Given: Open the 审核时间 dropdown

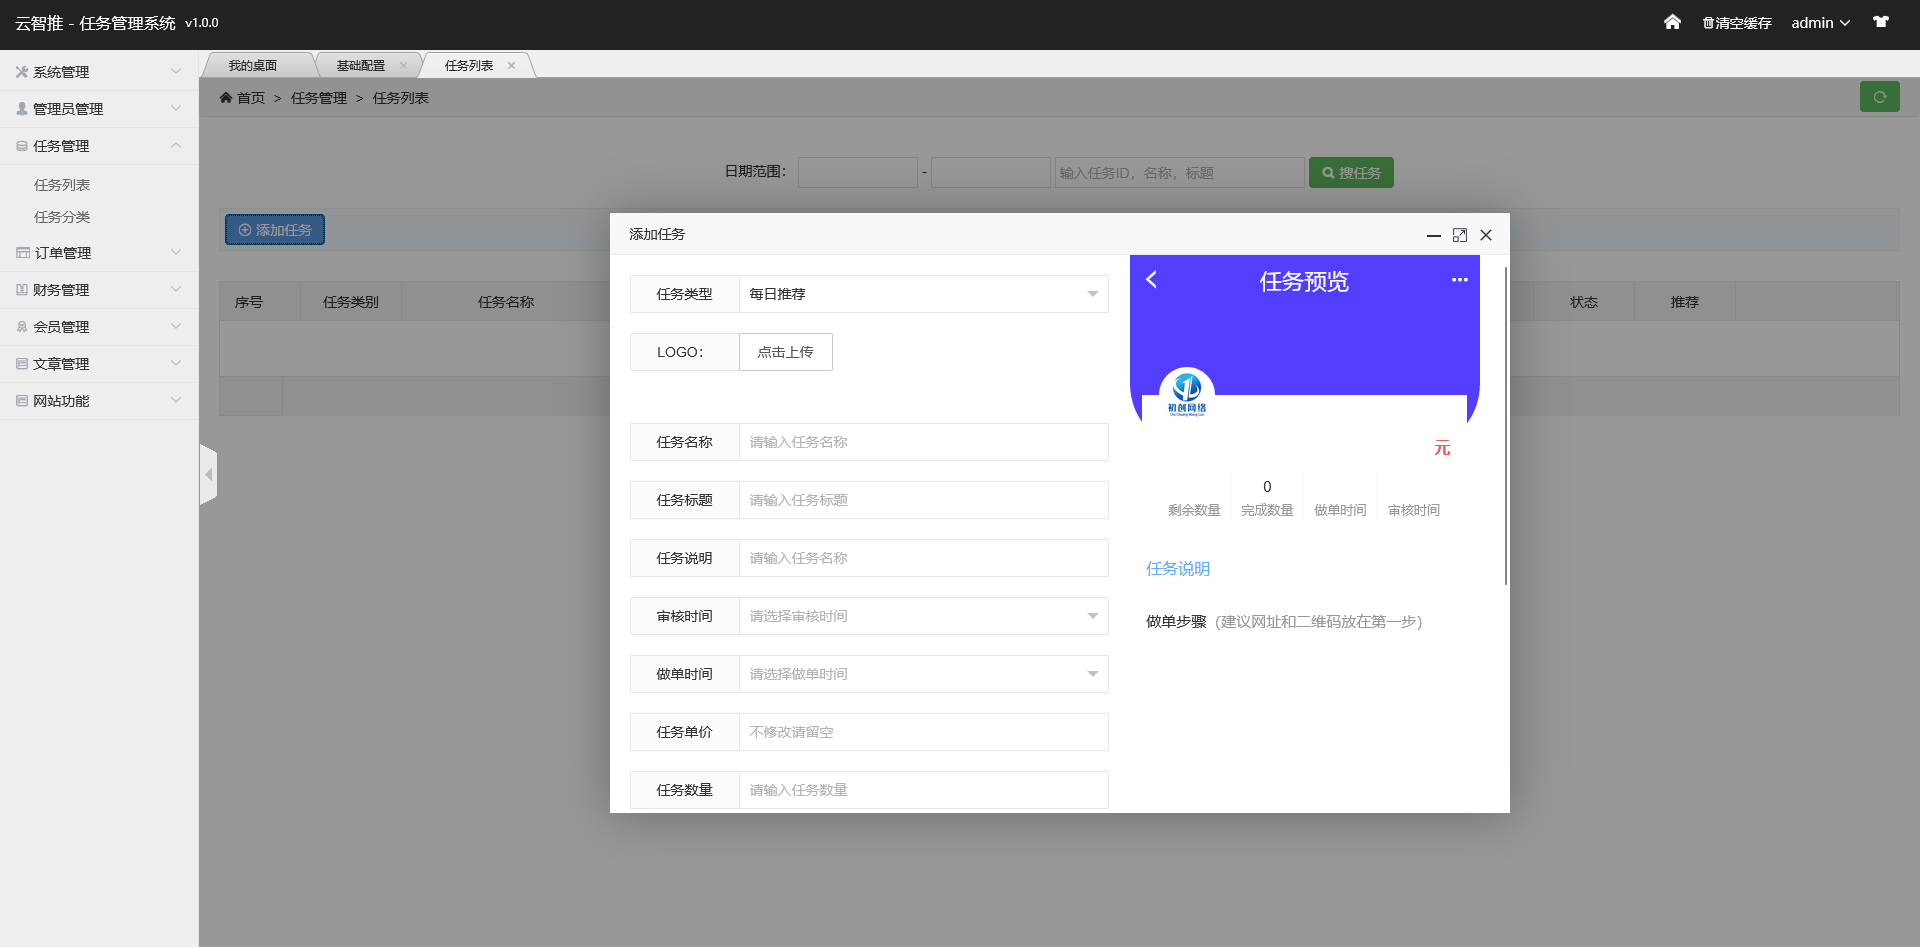Looking at the screenshot, I should (922, 616).
